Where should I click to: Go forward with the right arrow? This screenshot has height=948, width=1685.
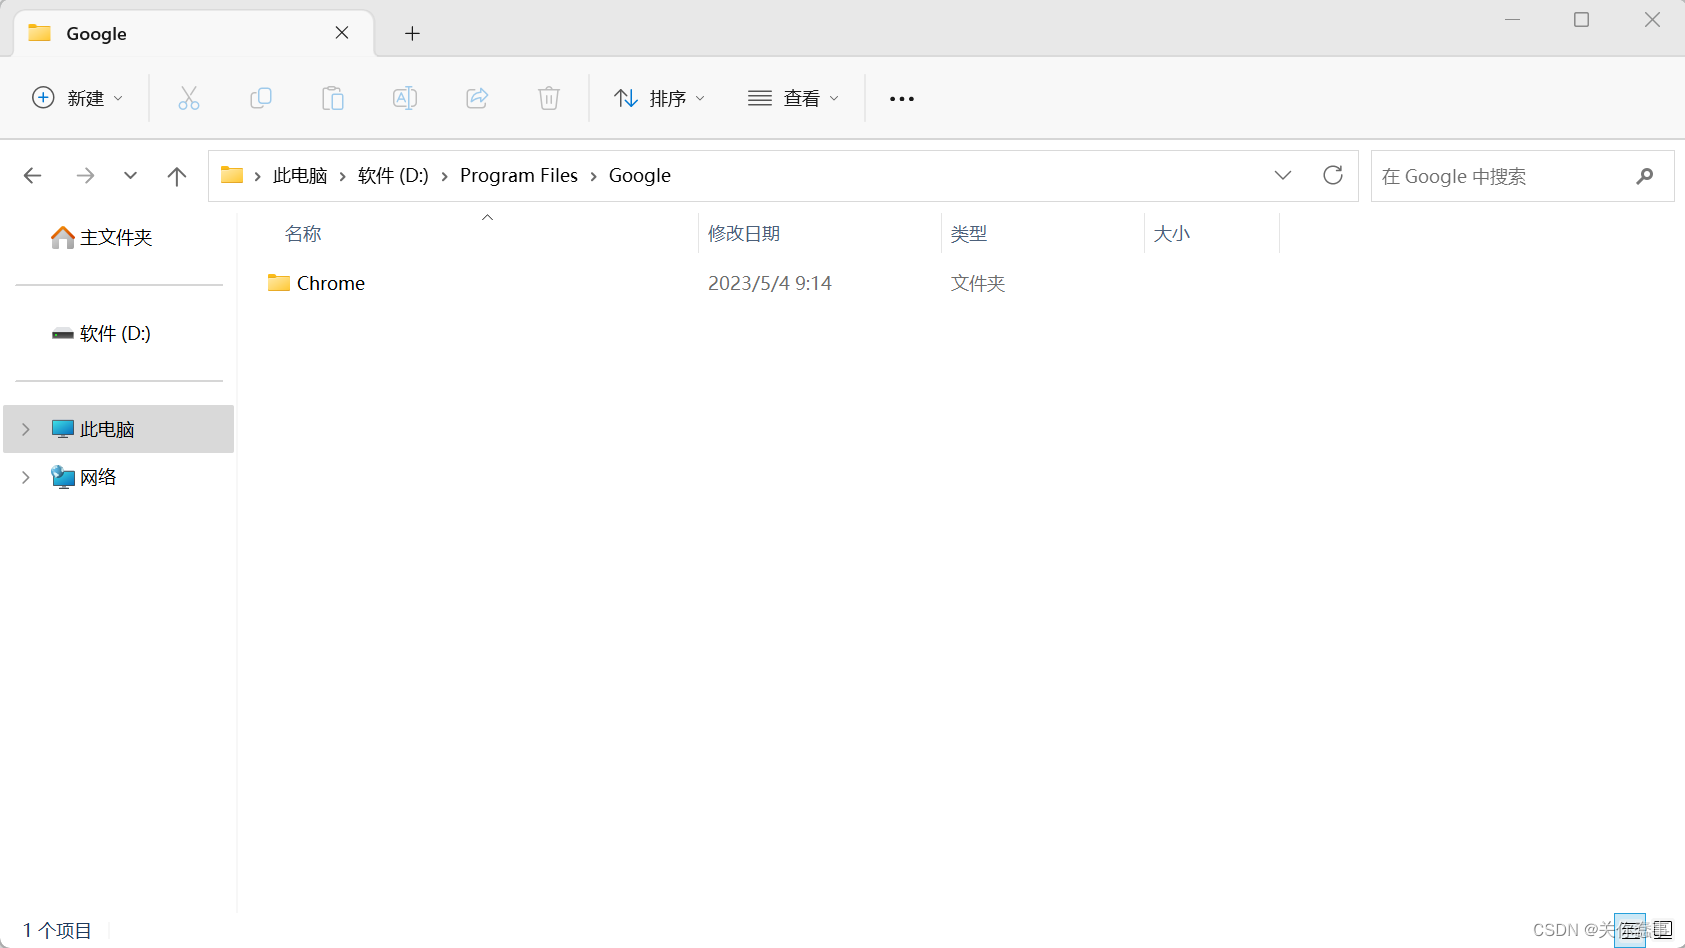pos(85,176)
